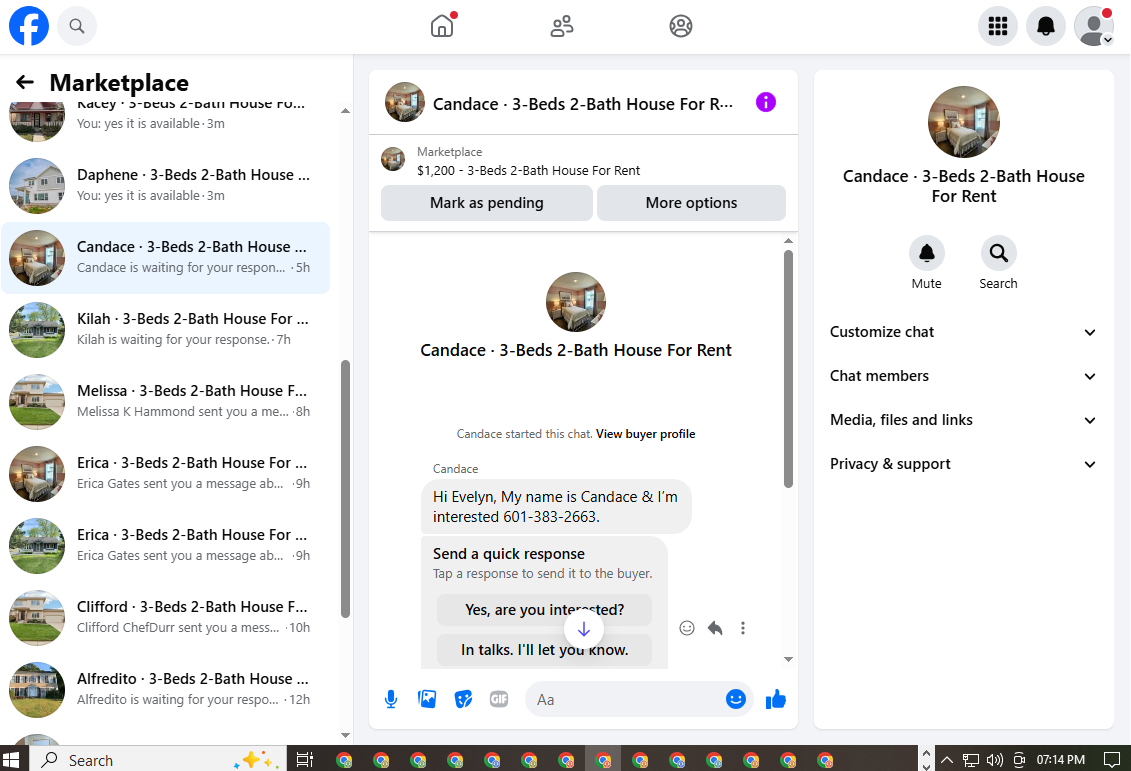Image resolution: width=1131 pixels, height=771 pixels.
Task: Send quick response 'Yes, are you interested?'
Action: (545, 609)
